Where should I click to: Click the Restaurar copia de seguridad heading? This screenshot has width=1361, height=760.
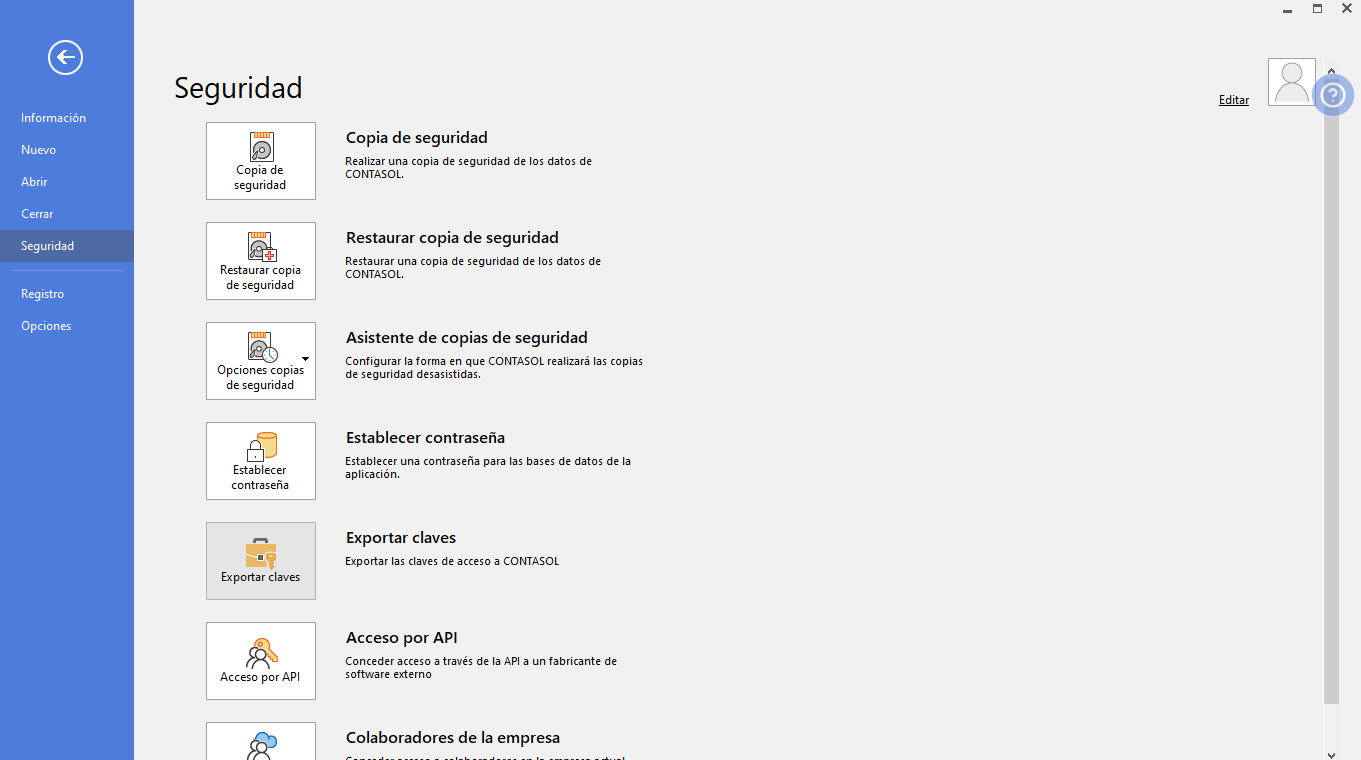pyautogui.click(x=452, y=238)
